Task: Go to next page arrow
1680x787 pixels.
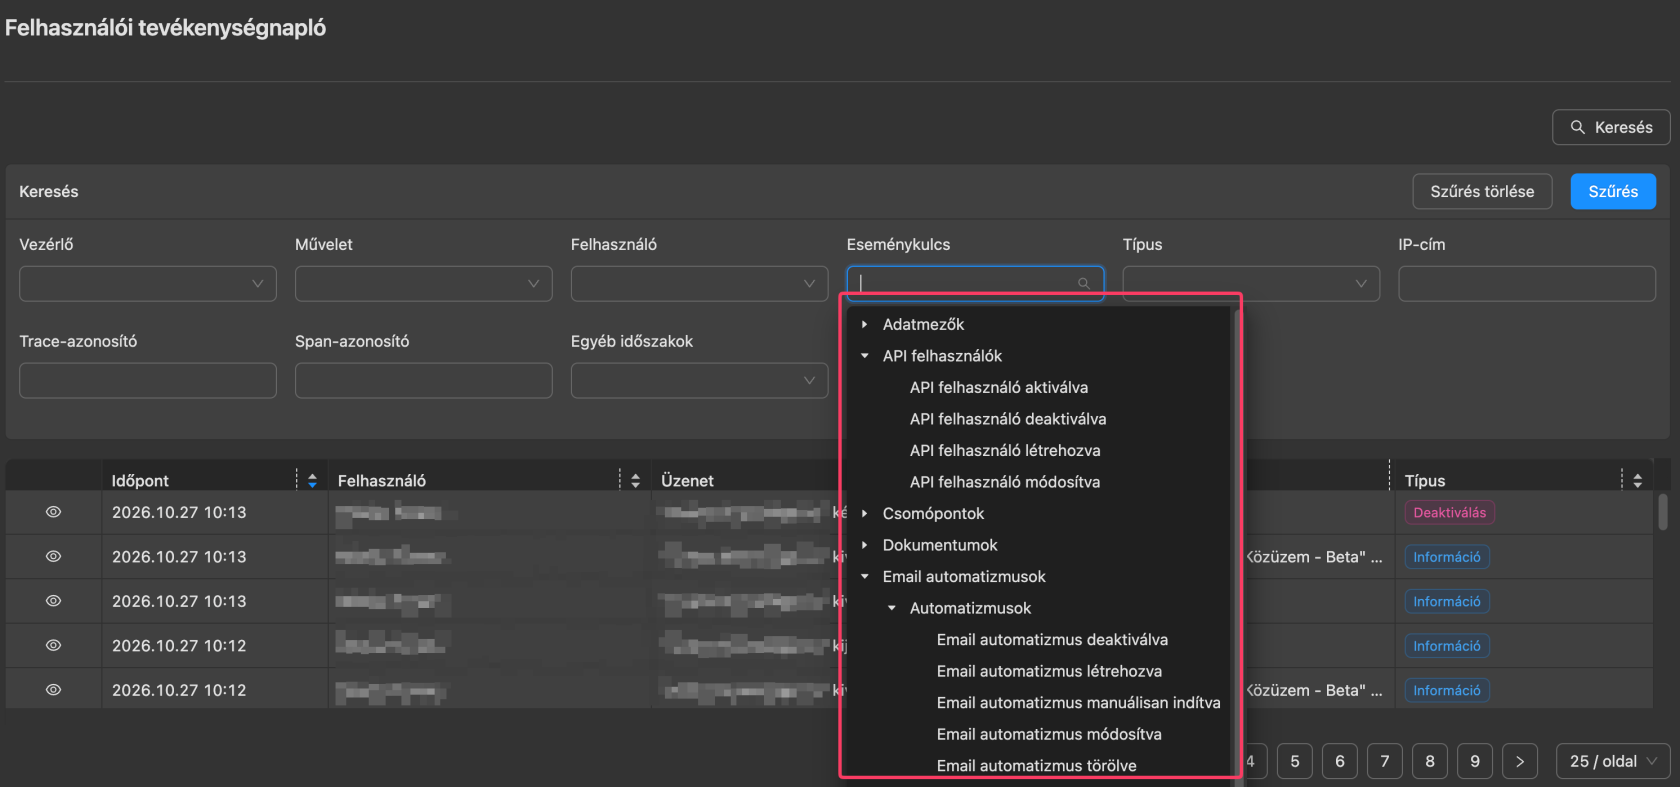Action: pos(1520,761)
